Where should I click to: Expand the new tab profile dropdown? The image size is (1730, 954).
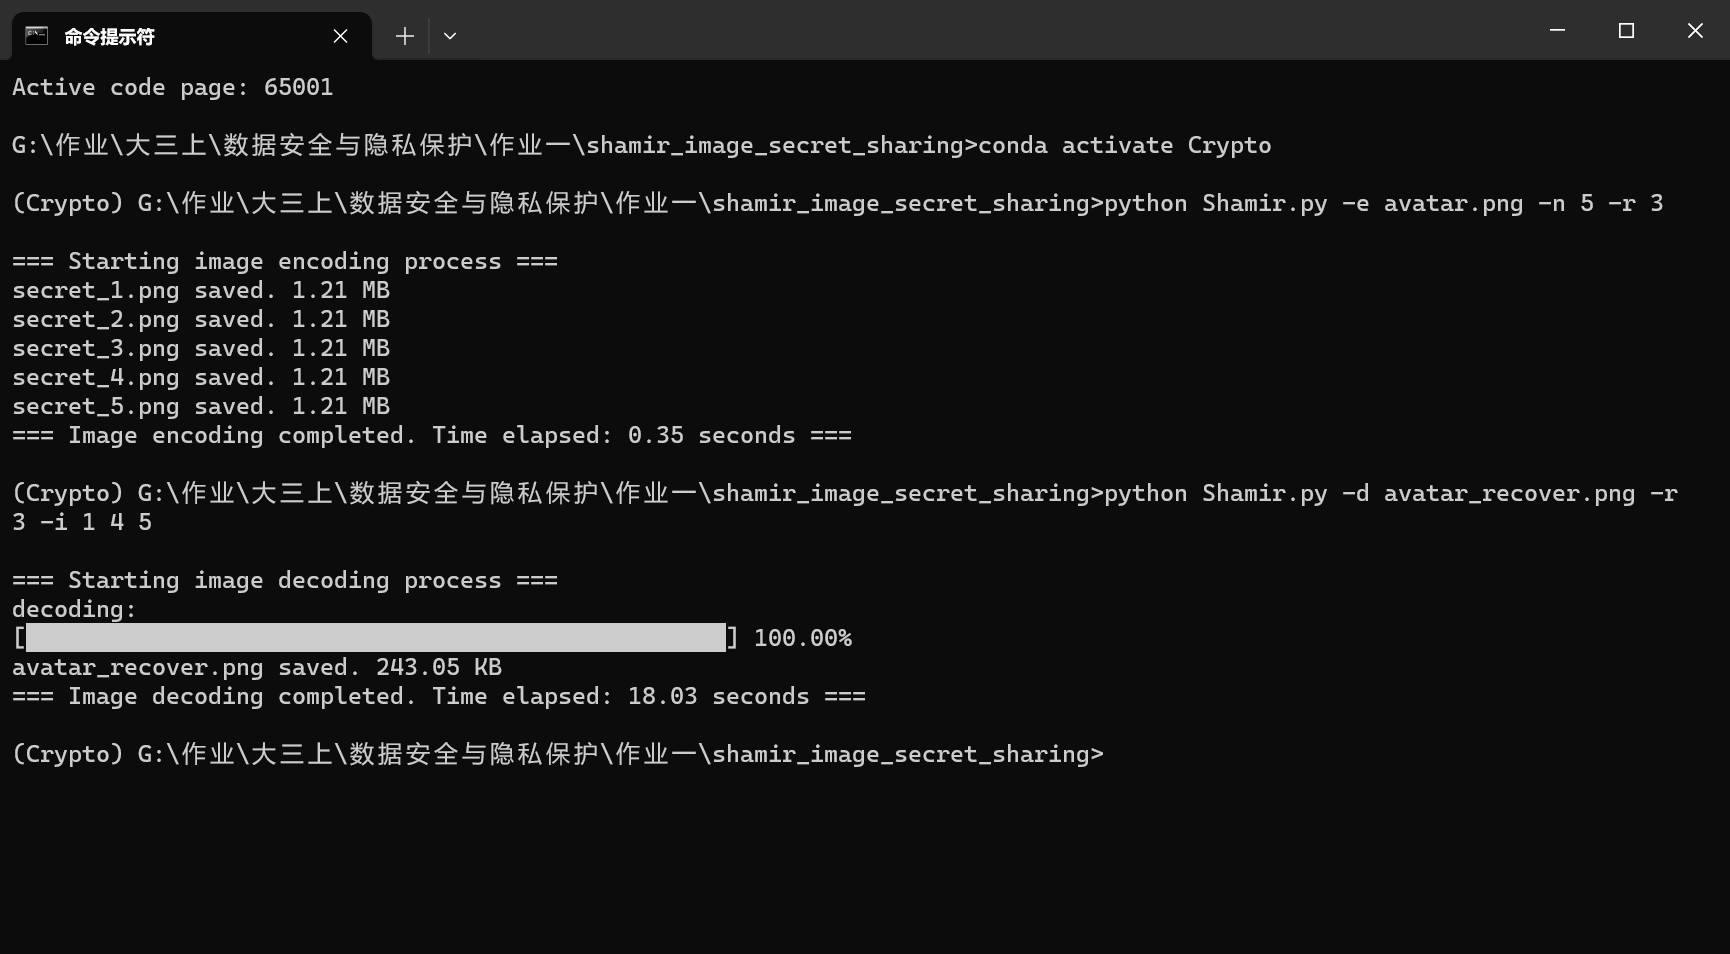pyautogui.click(x=450, y=36)
